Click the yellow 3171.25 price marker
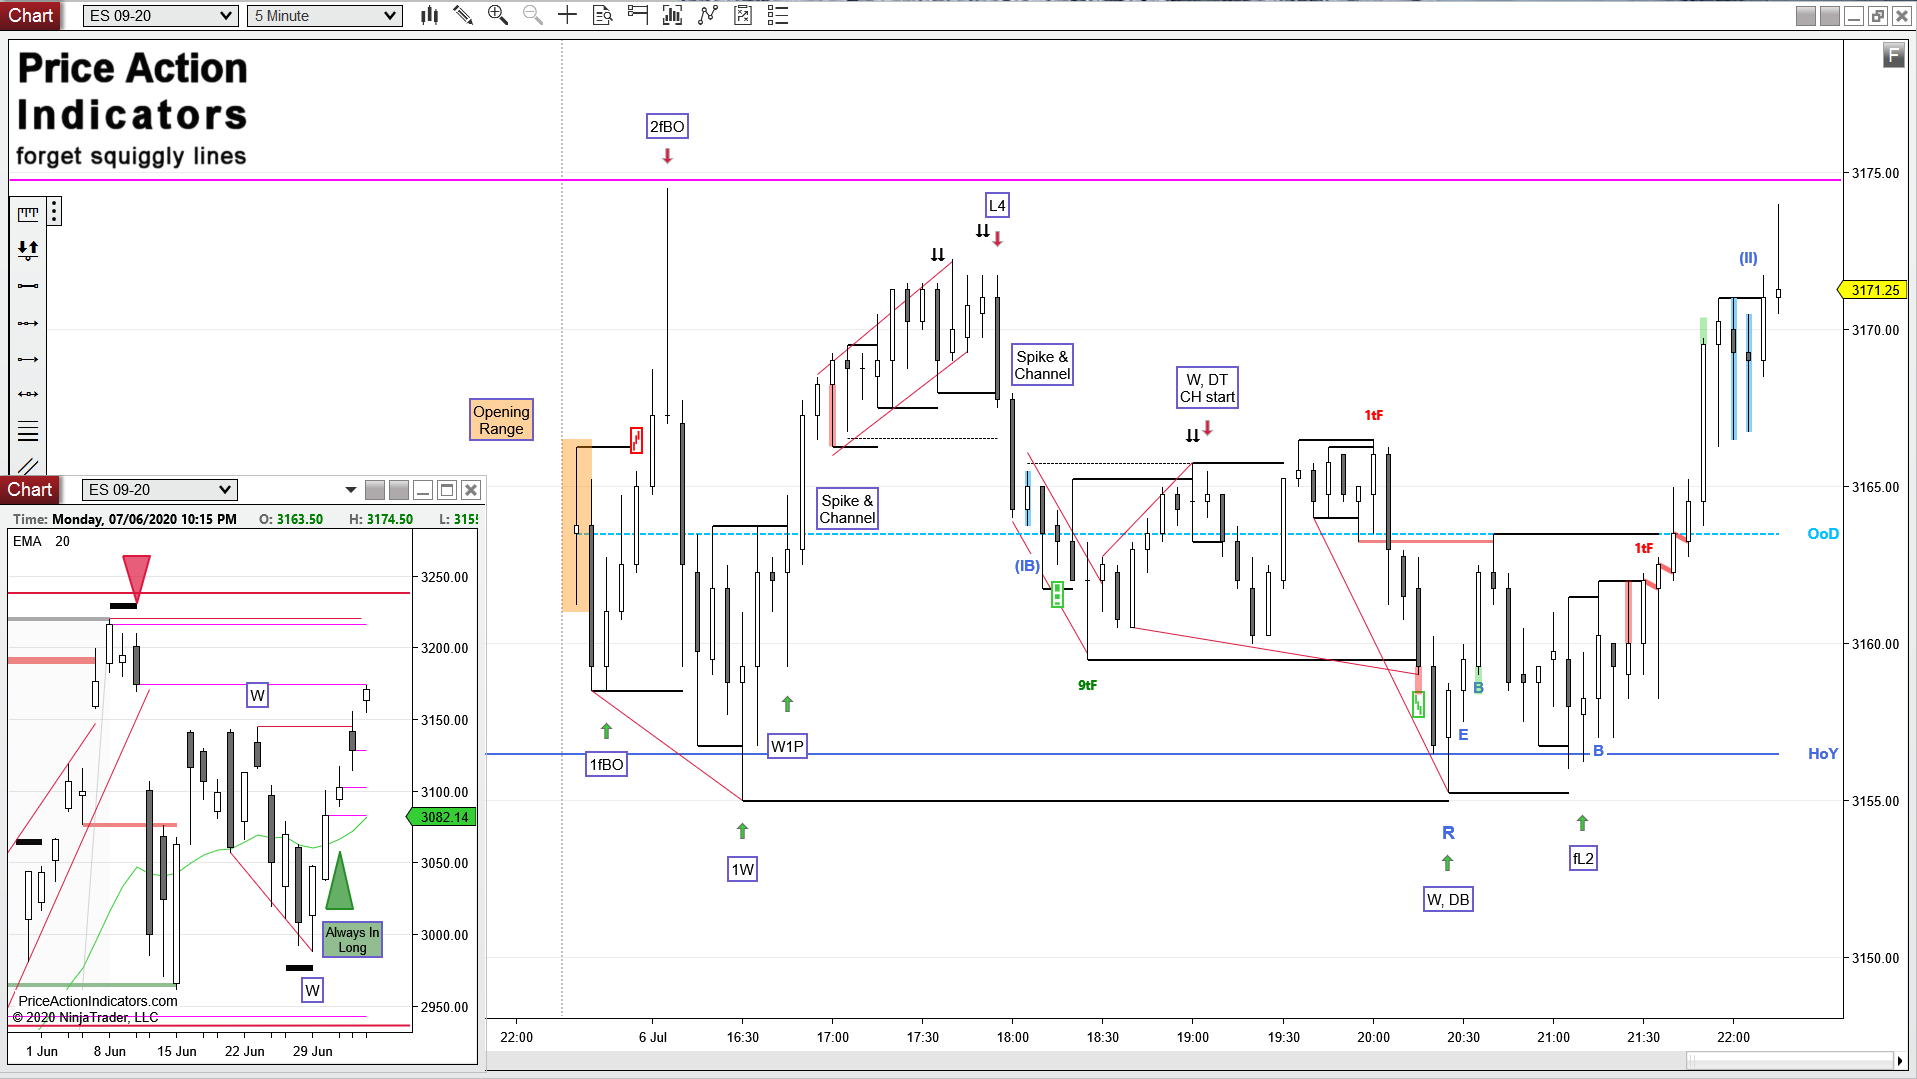This screenshot has width=1917, height=1079. tap(1873, 290)
